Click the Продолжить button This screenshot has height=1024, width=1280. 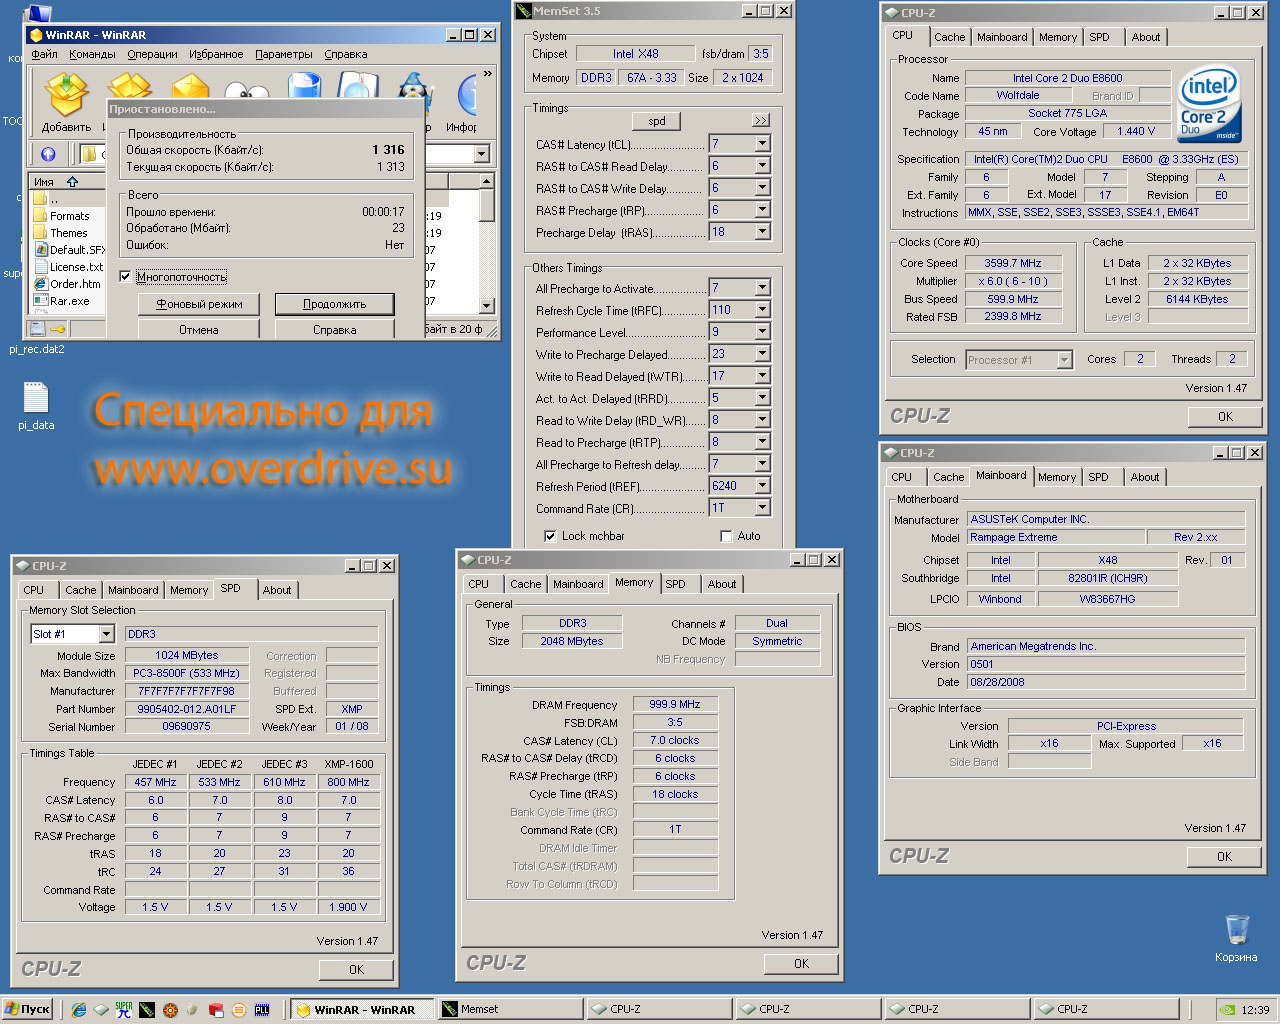pyautogui.click(x=334, y=304)
